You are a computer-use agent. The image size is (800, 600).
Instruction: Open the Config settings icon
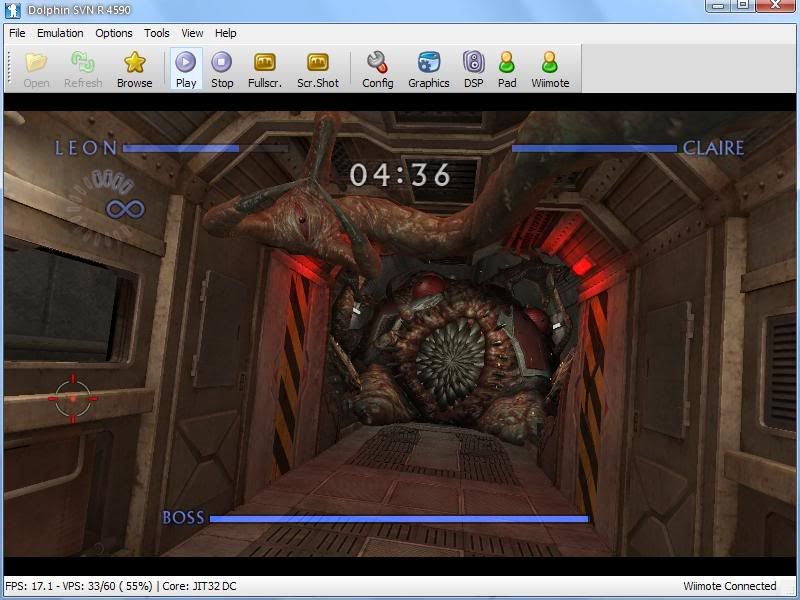pos(378,69)
